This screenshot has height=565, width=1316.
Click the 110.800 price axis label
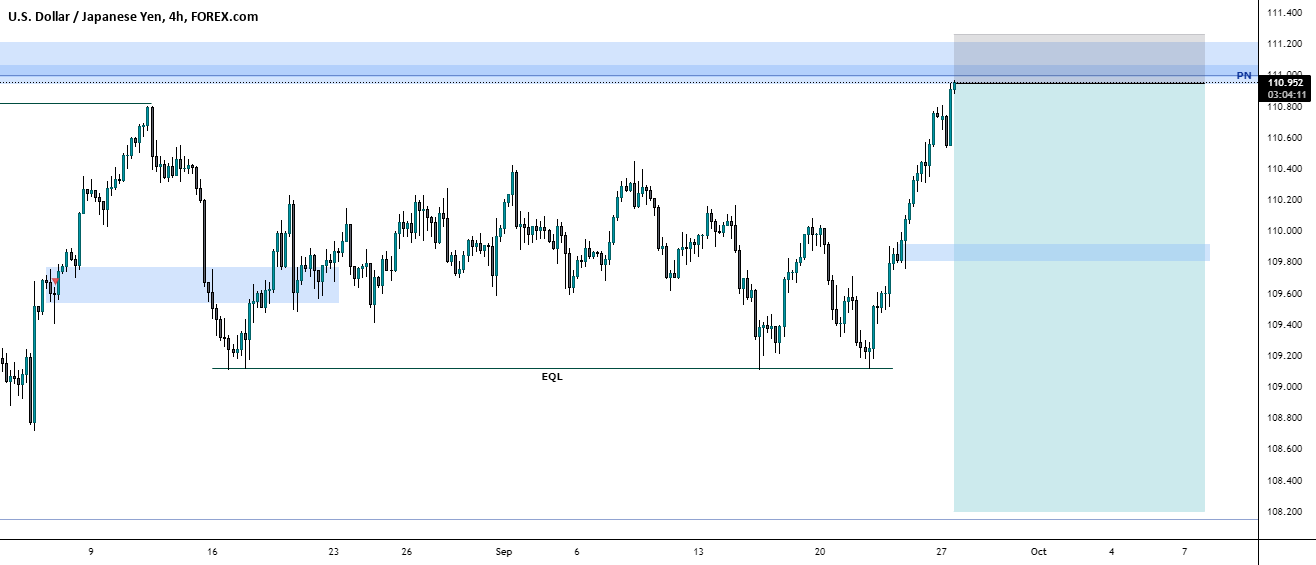coord(1284,107)
